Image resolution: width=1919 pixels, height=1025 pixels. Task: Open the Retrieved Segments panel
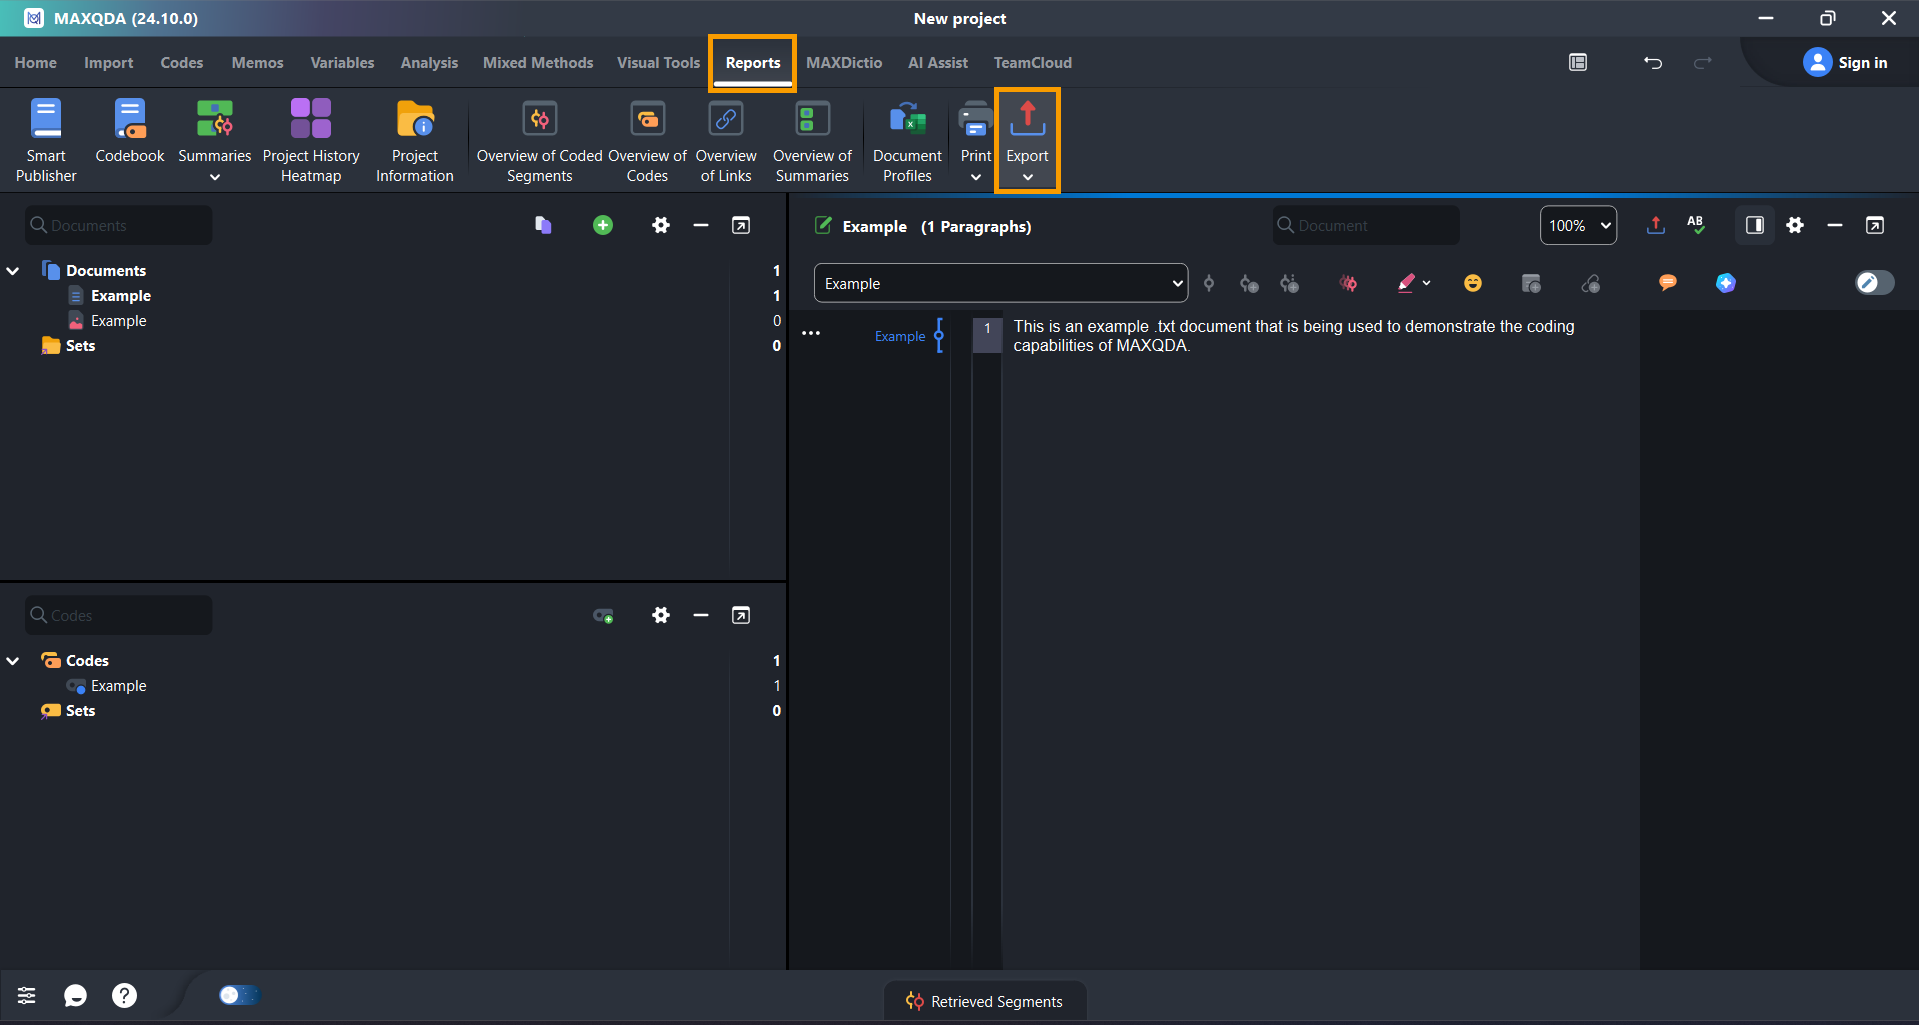pos(985,1001)
